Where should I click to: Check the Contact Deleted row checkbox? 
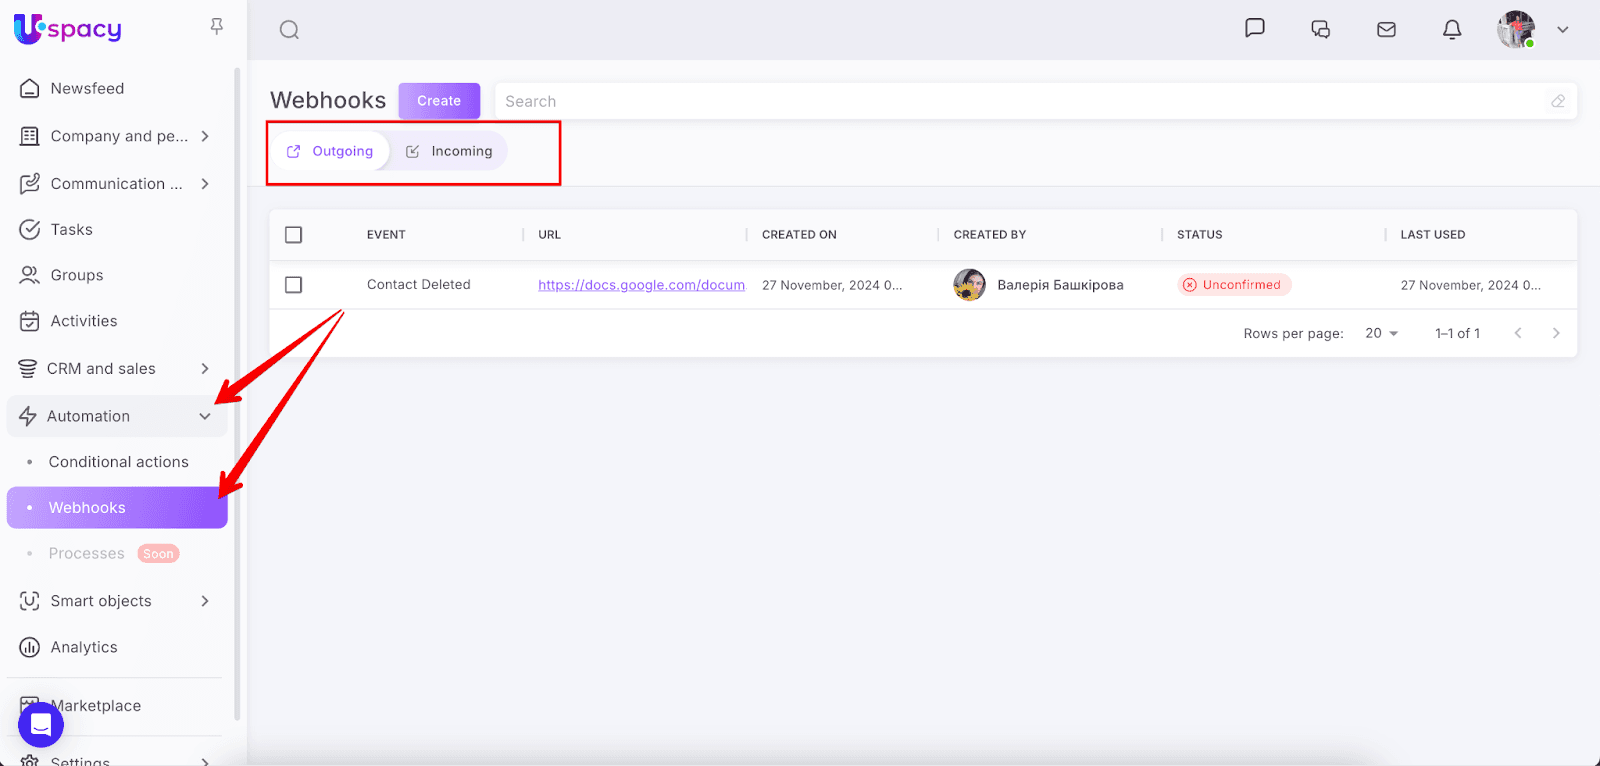point(293,285)
